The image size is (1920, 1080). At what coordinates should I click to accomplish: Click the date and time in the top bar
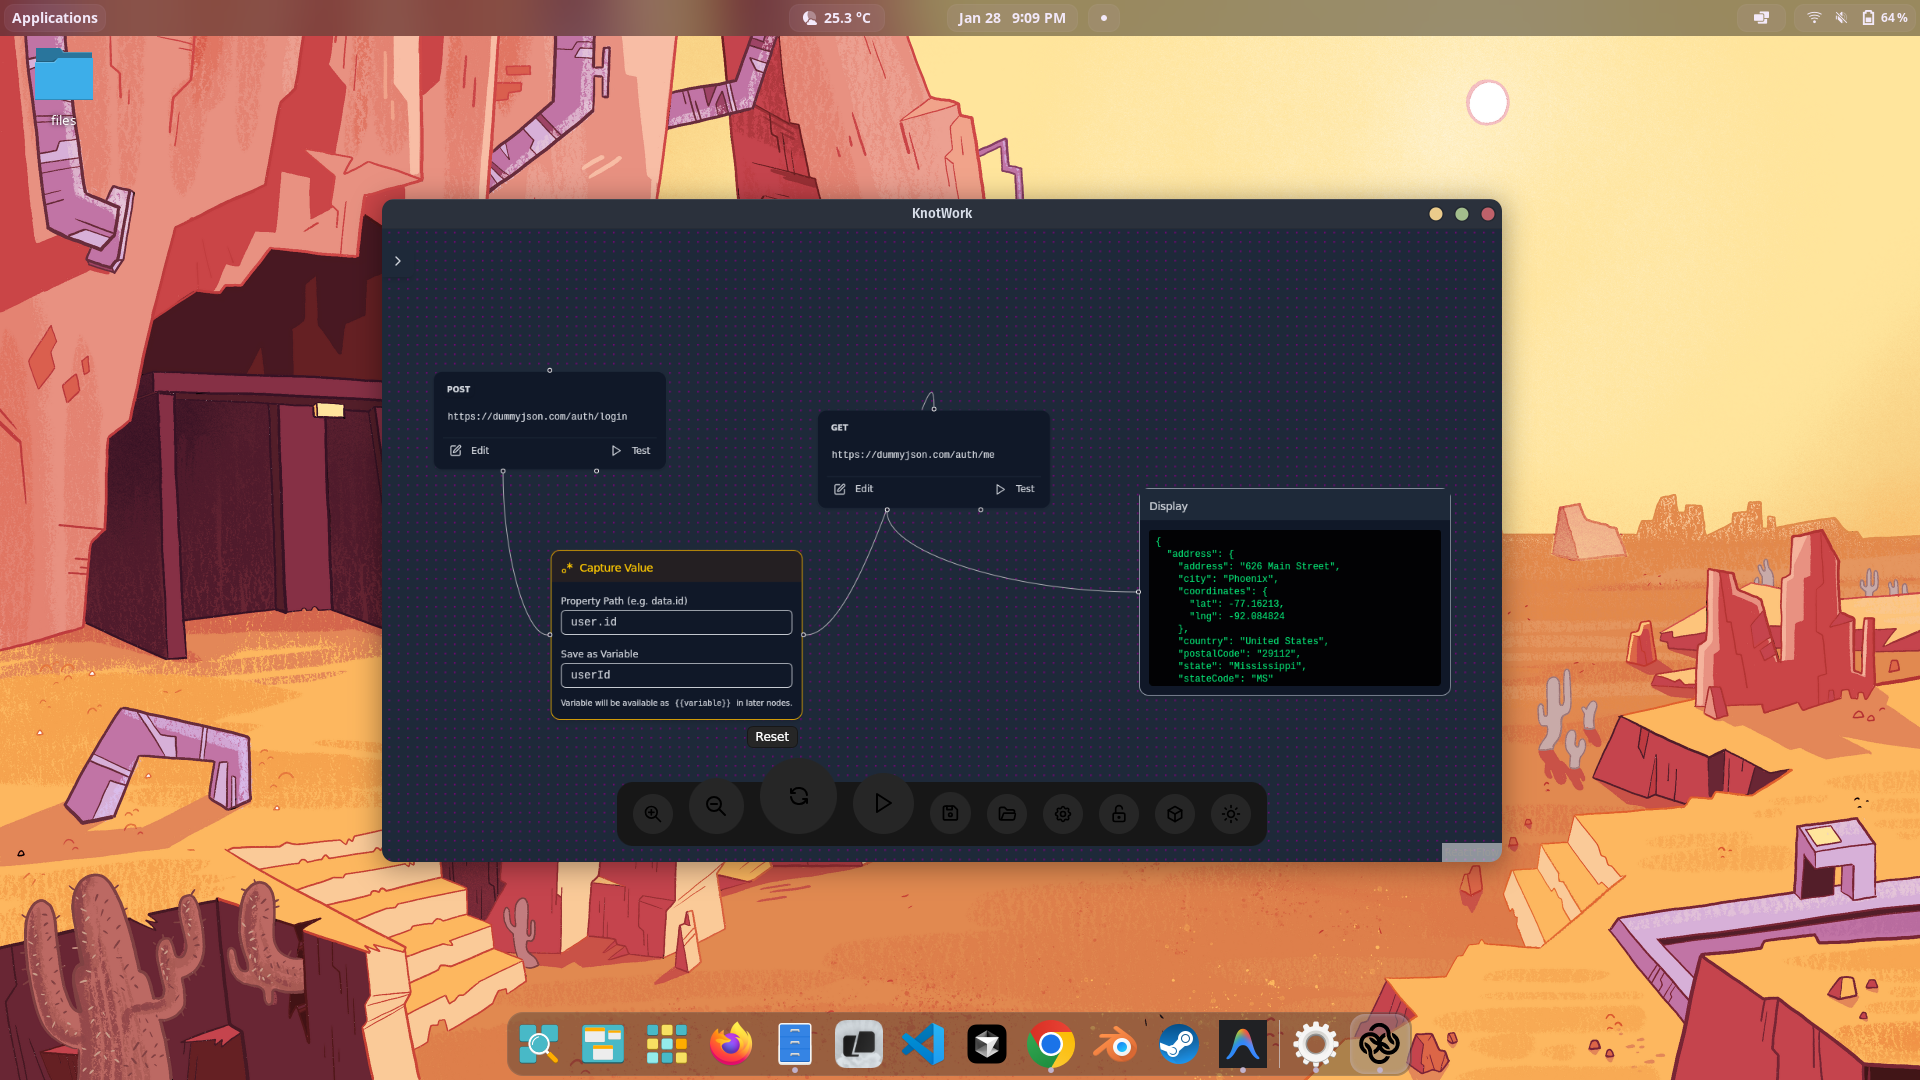pos(1011,17)
